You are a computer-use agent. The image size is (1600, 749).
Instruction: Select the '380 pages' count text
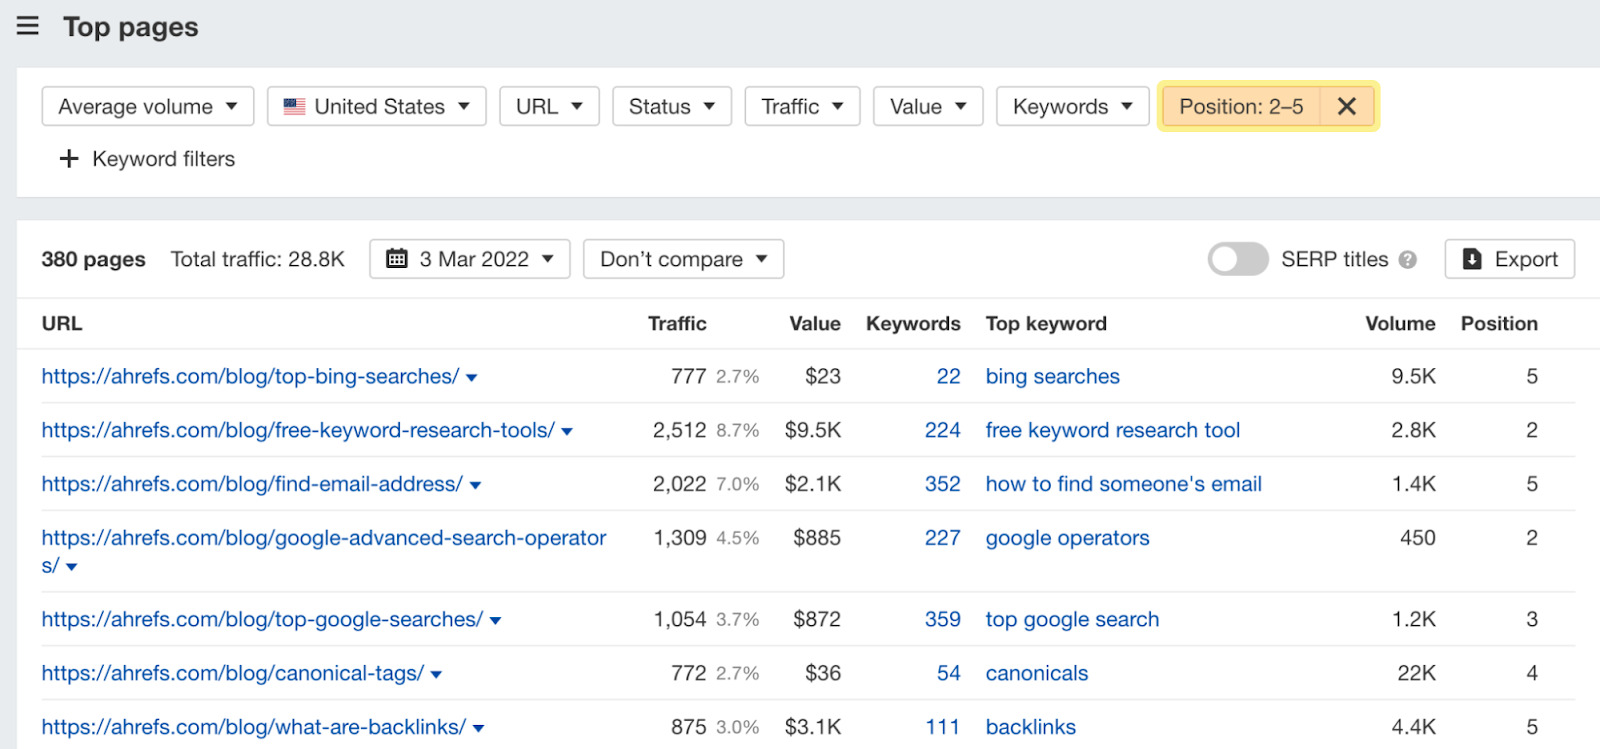[x=93, y=259]
